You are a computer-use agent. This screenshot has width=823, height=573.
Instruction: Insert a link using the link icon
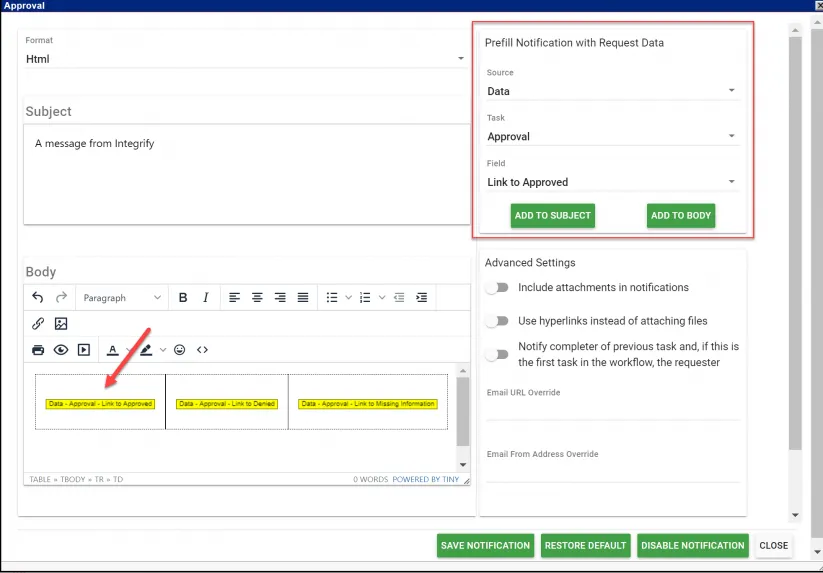pos(38,324)
